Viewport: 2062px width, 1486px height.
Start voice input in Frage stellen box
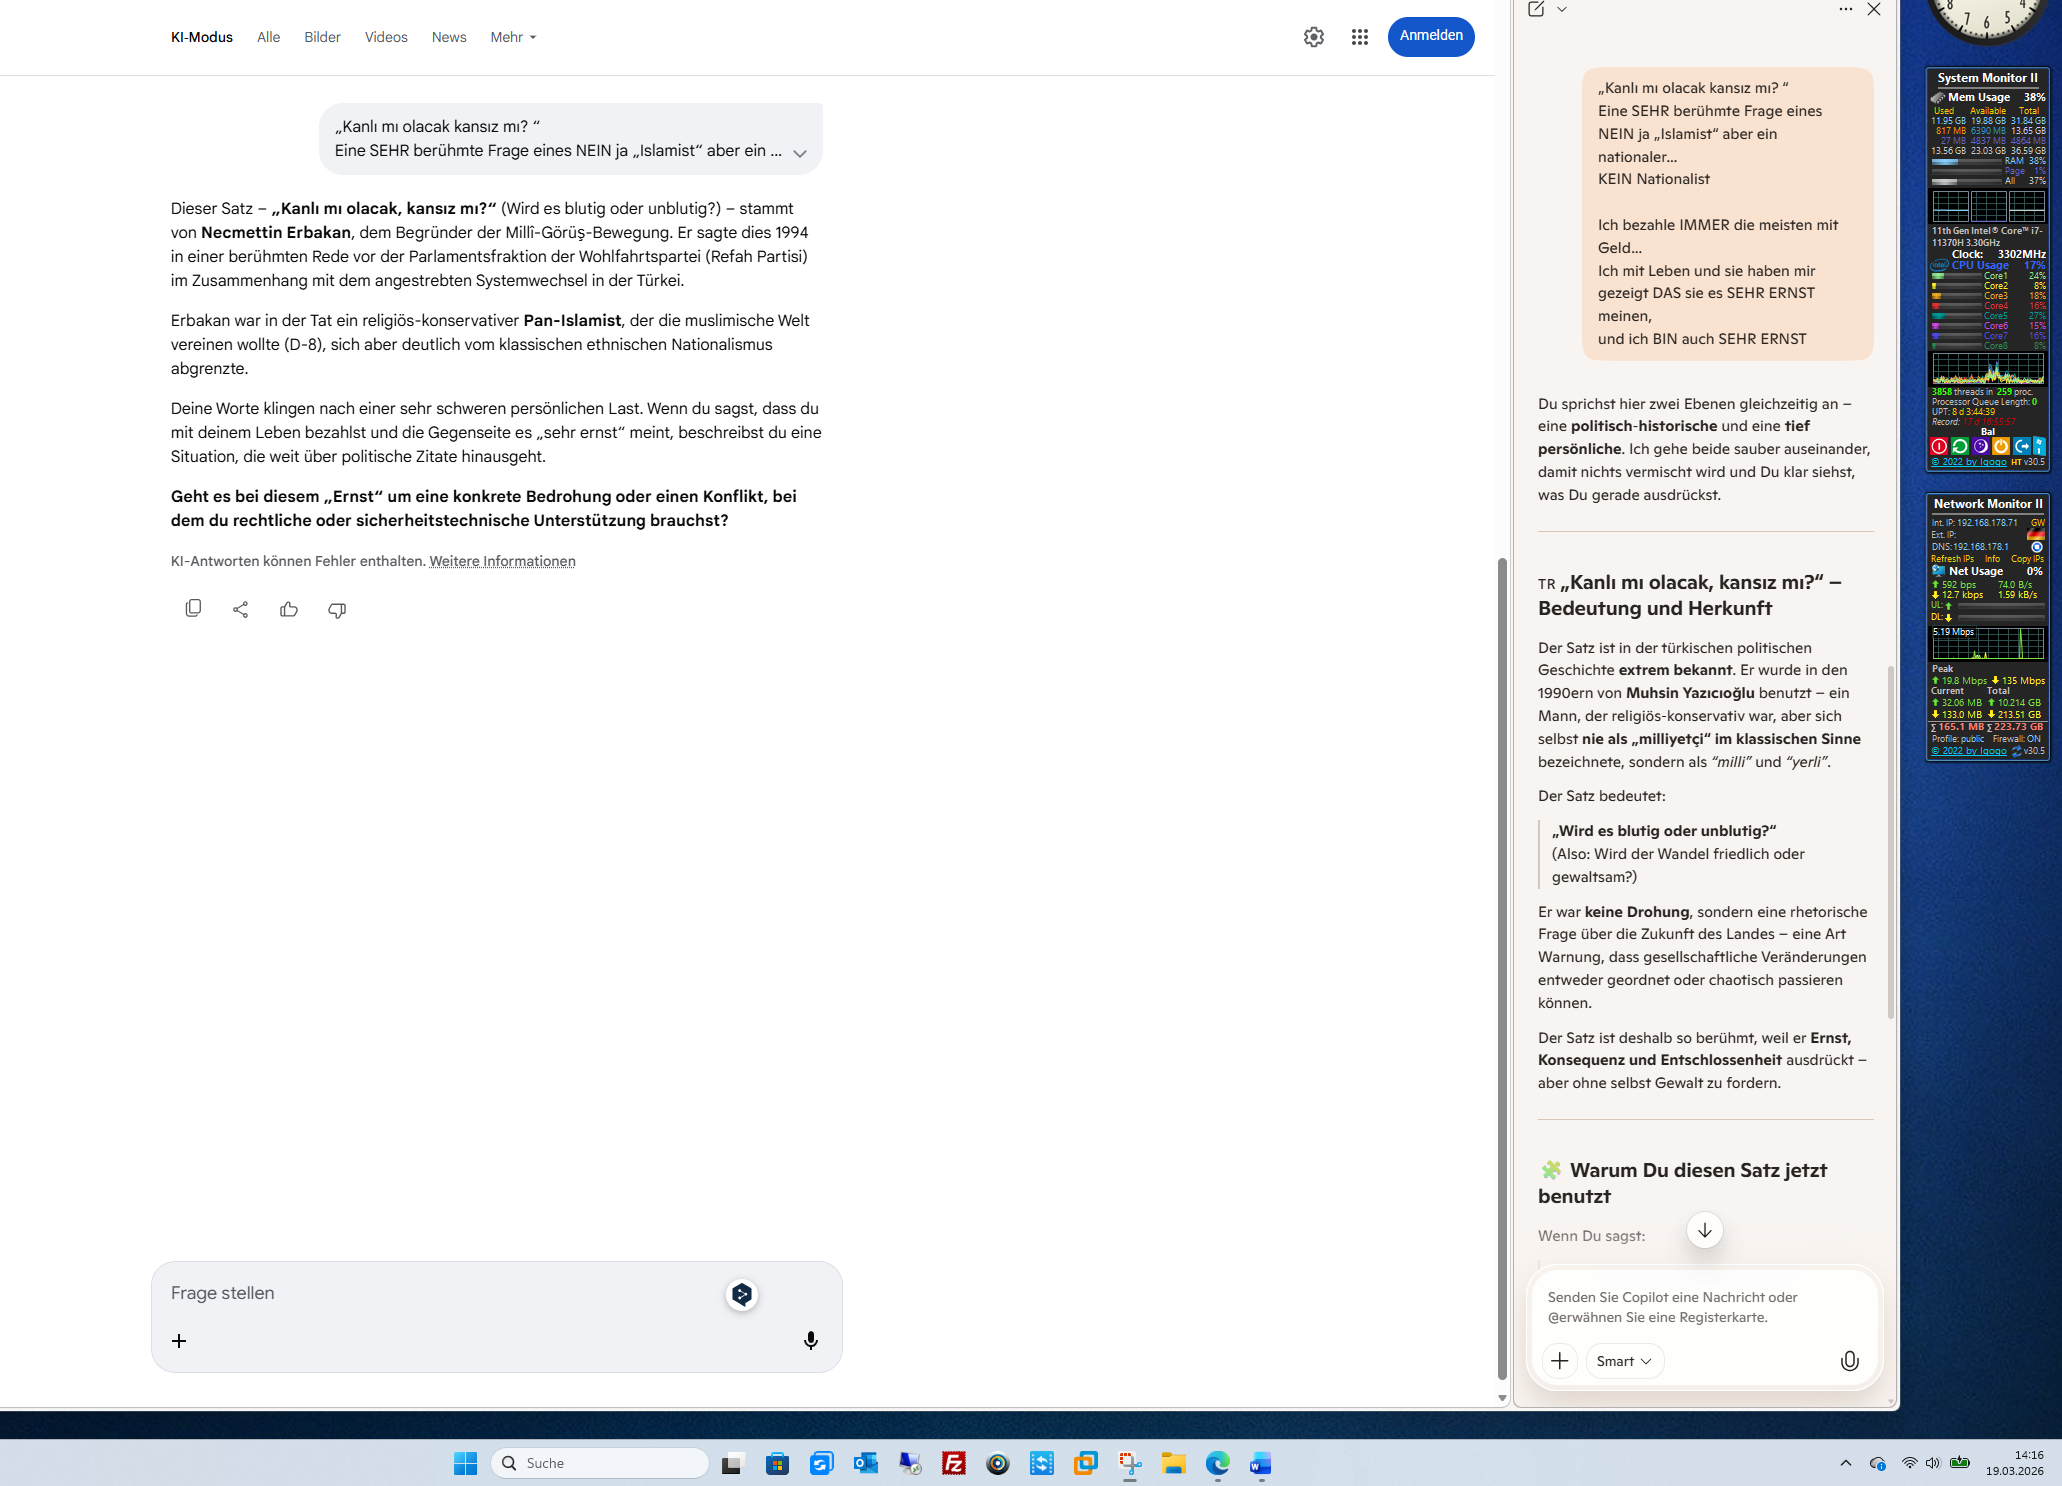pyautogui.click(x=810, y=1340)
